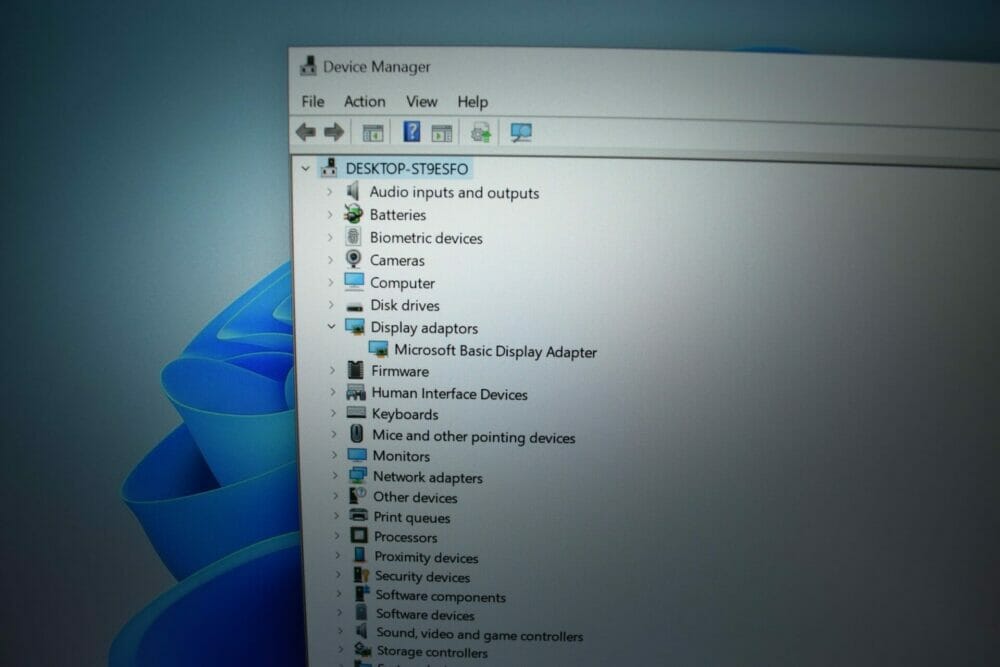Expand the Disk drives category

click(331, 305)
